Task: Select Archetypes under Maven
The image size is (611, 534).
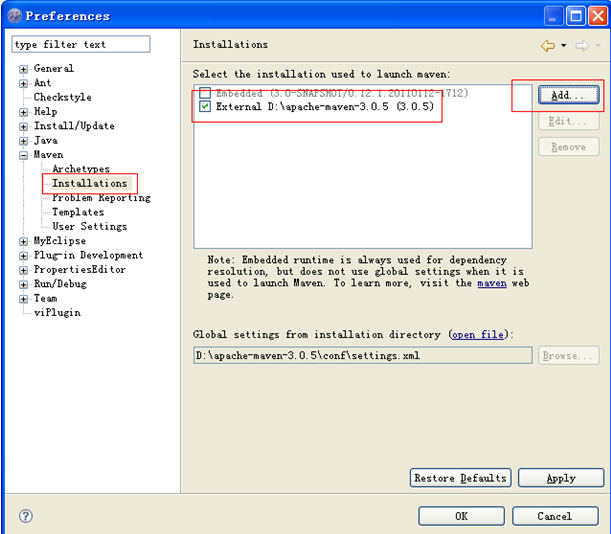Action: click(81, 169)
